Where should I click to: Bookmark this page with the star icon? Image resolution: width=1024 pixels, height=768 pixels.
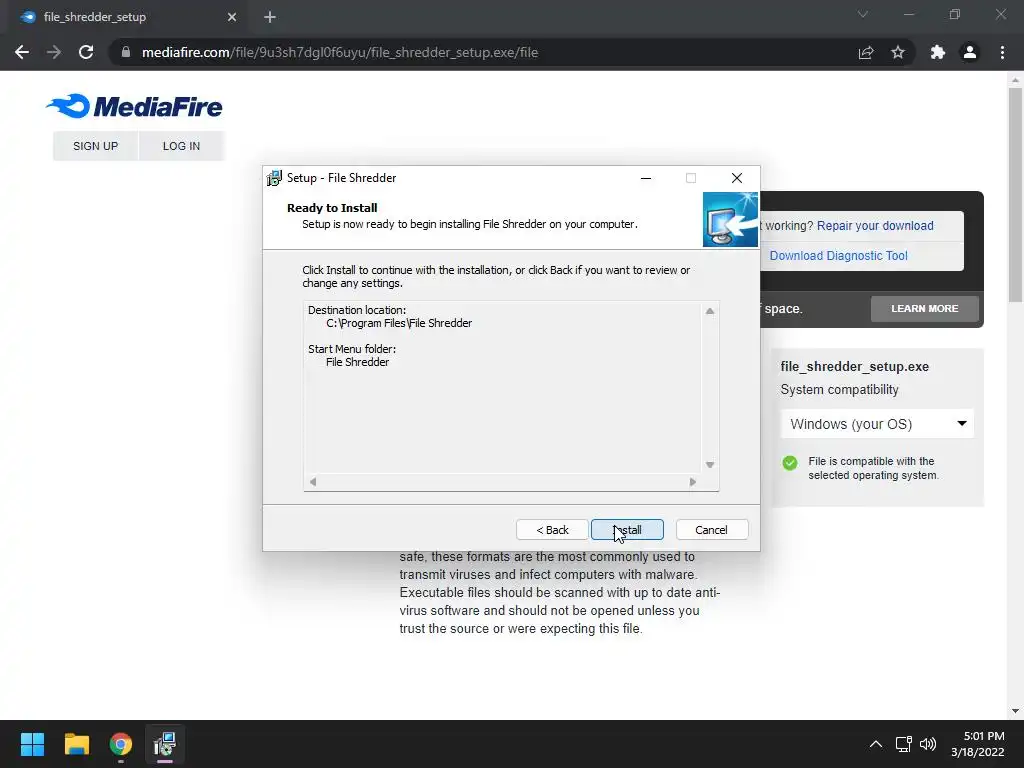898,52
